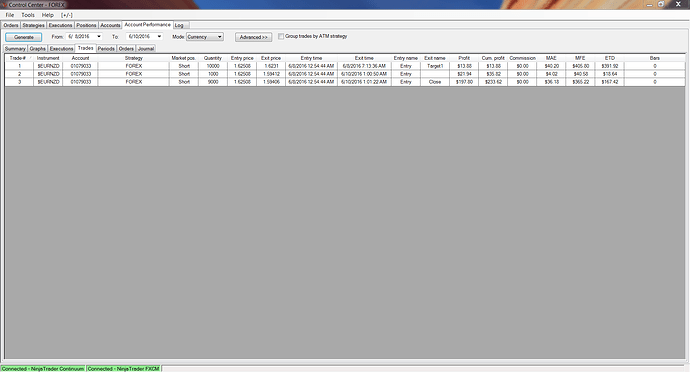Open the File menu
The height and width of the screenshot is (372, 690).
pos(10,15)
